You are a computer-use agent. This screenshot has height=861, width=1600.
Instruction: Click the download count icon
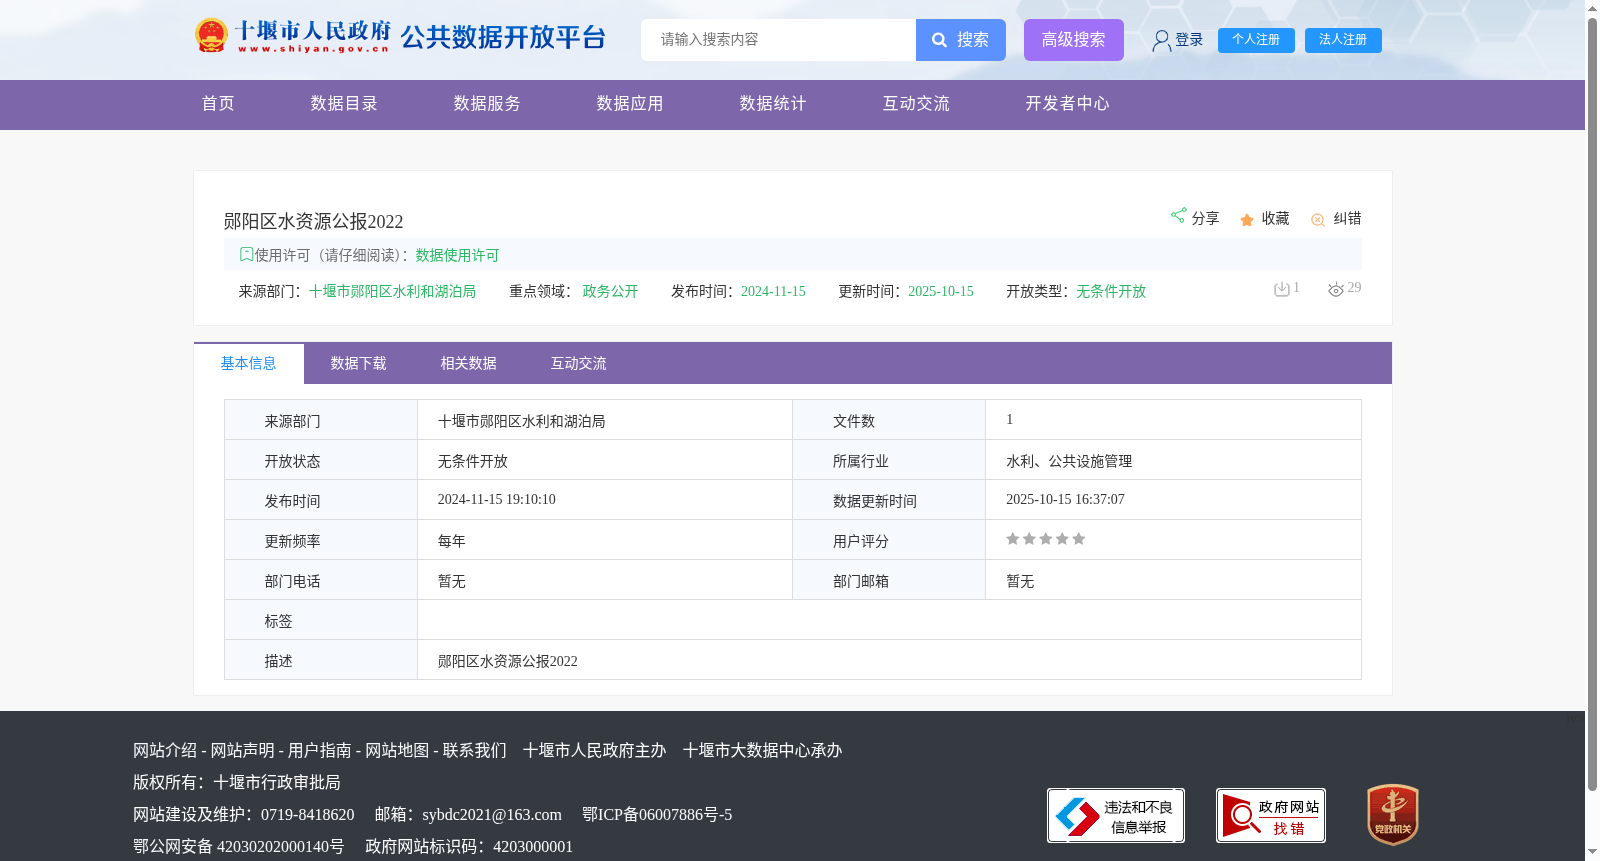[1282, 289]
